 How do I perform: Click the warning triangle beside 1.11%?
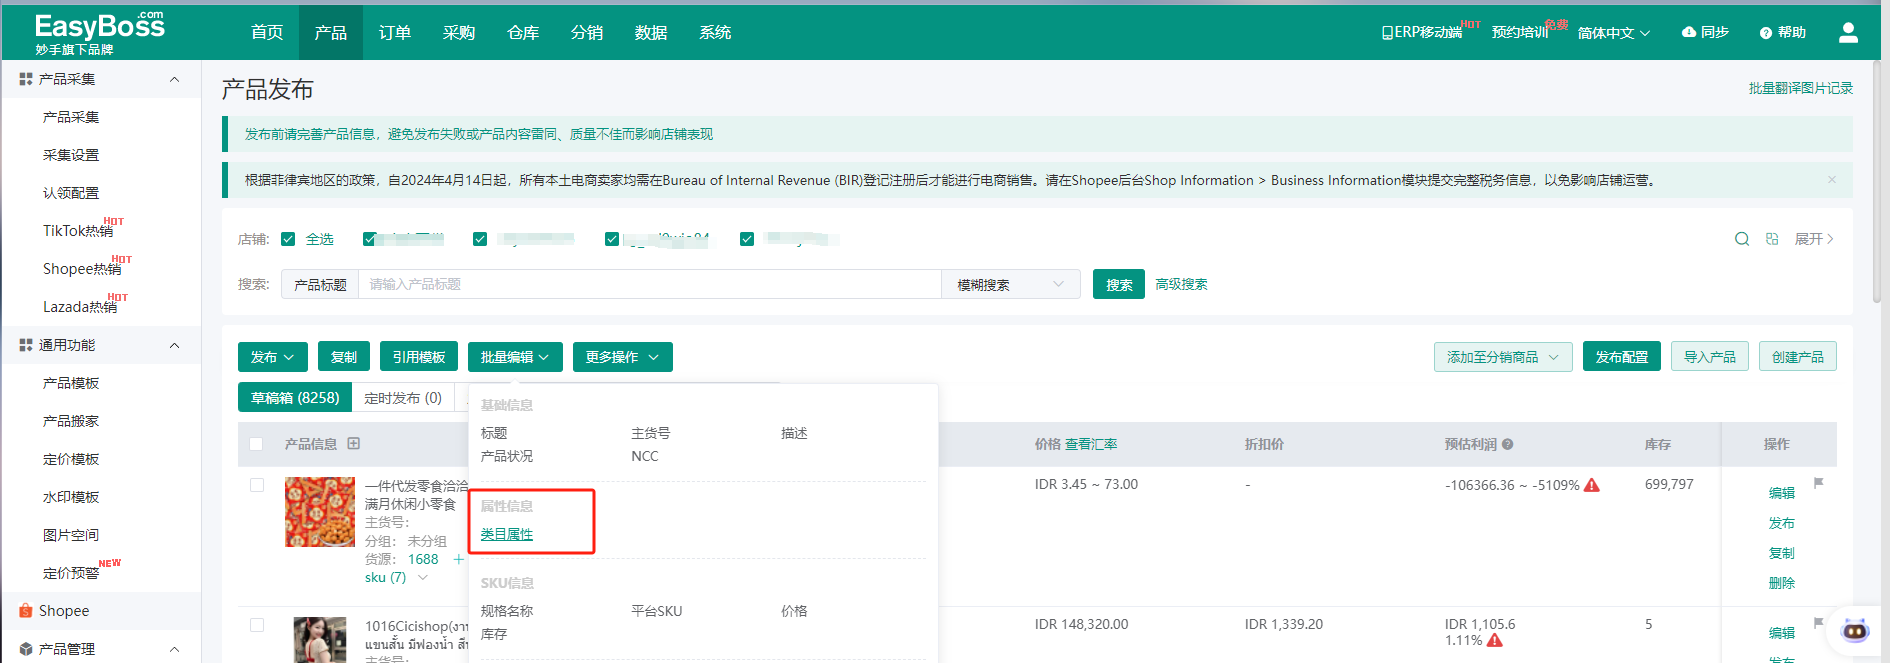coord(1495,640)
